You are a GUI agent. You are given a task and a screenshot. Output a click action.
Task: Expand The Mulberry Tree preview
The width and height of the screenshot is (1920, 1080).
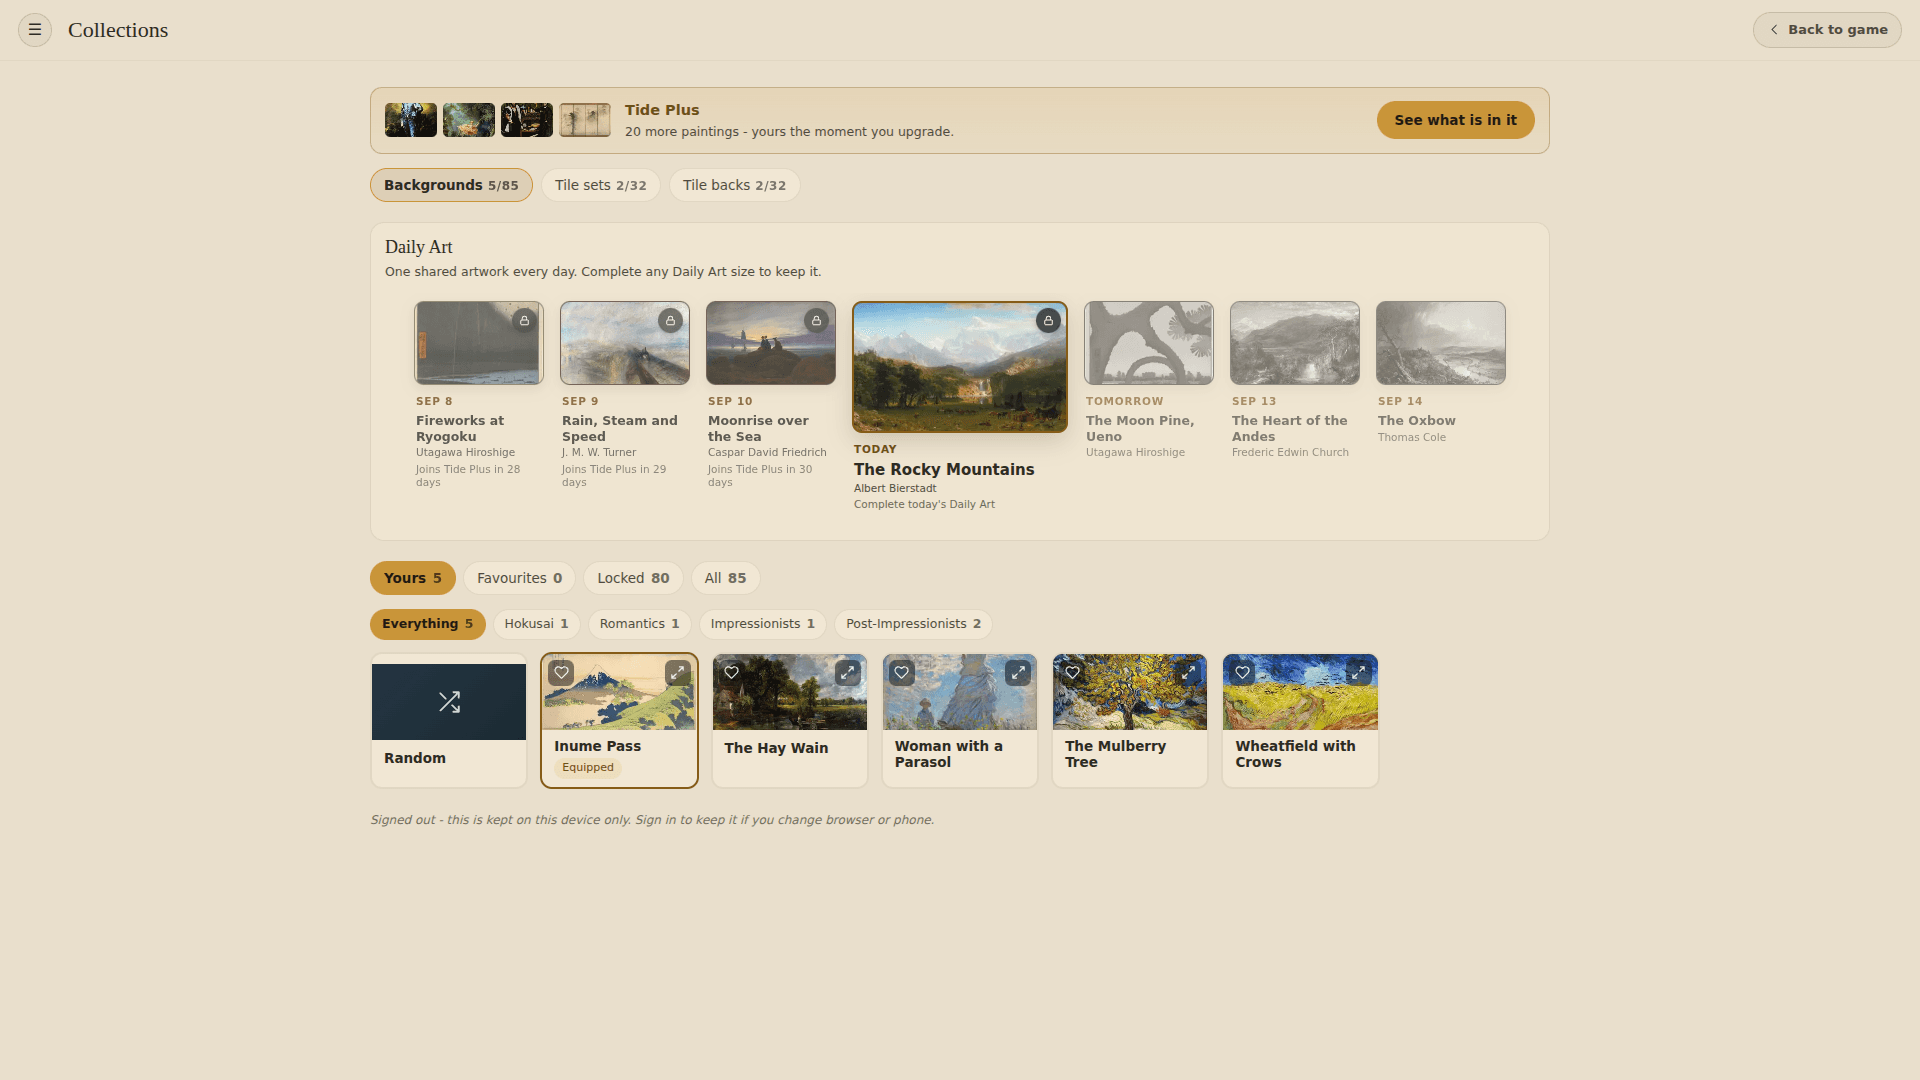[x=1188, y=673]
